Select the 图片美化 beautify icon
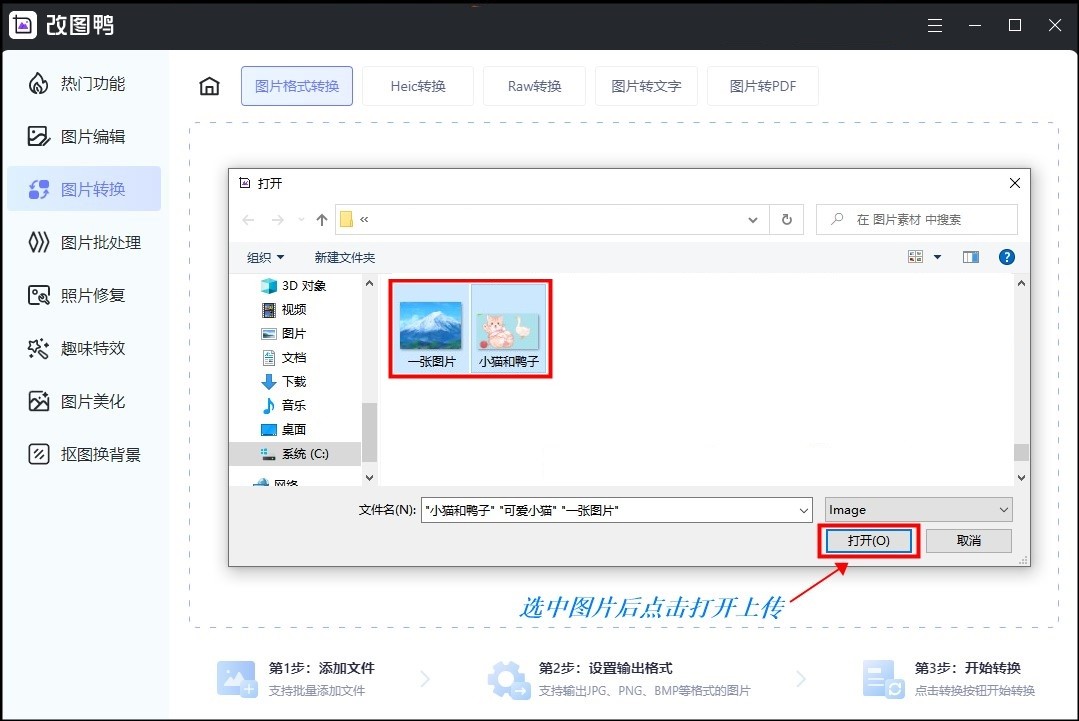1079x721 pixels. coord(40,401)
